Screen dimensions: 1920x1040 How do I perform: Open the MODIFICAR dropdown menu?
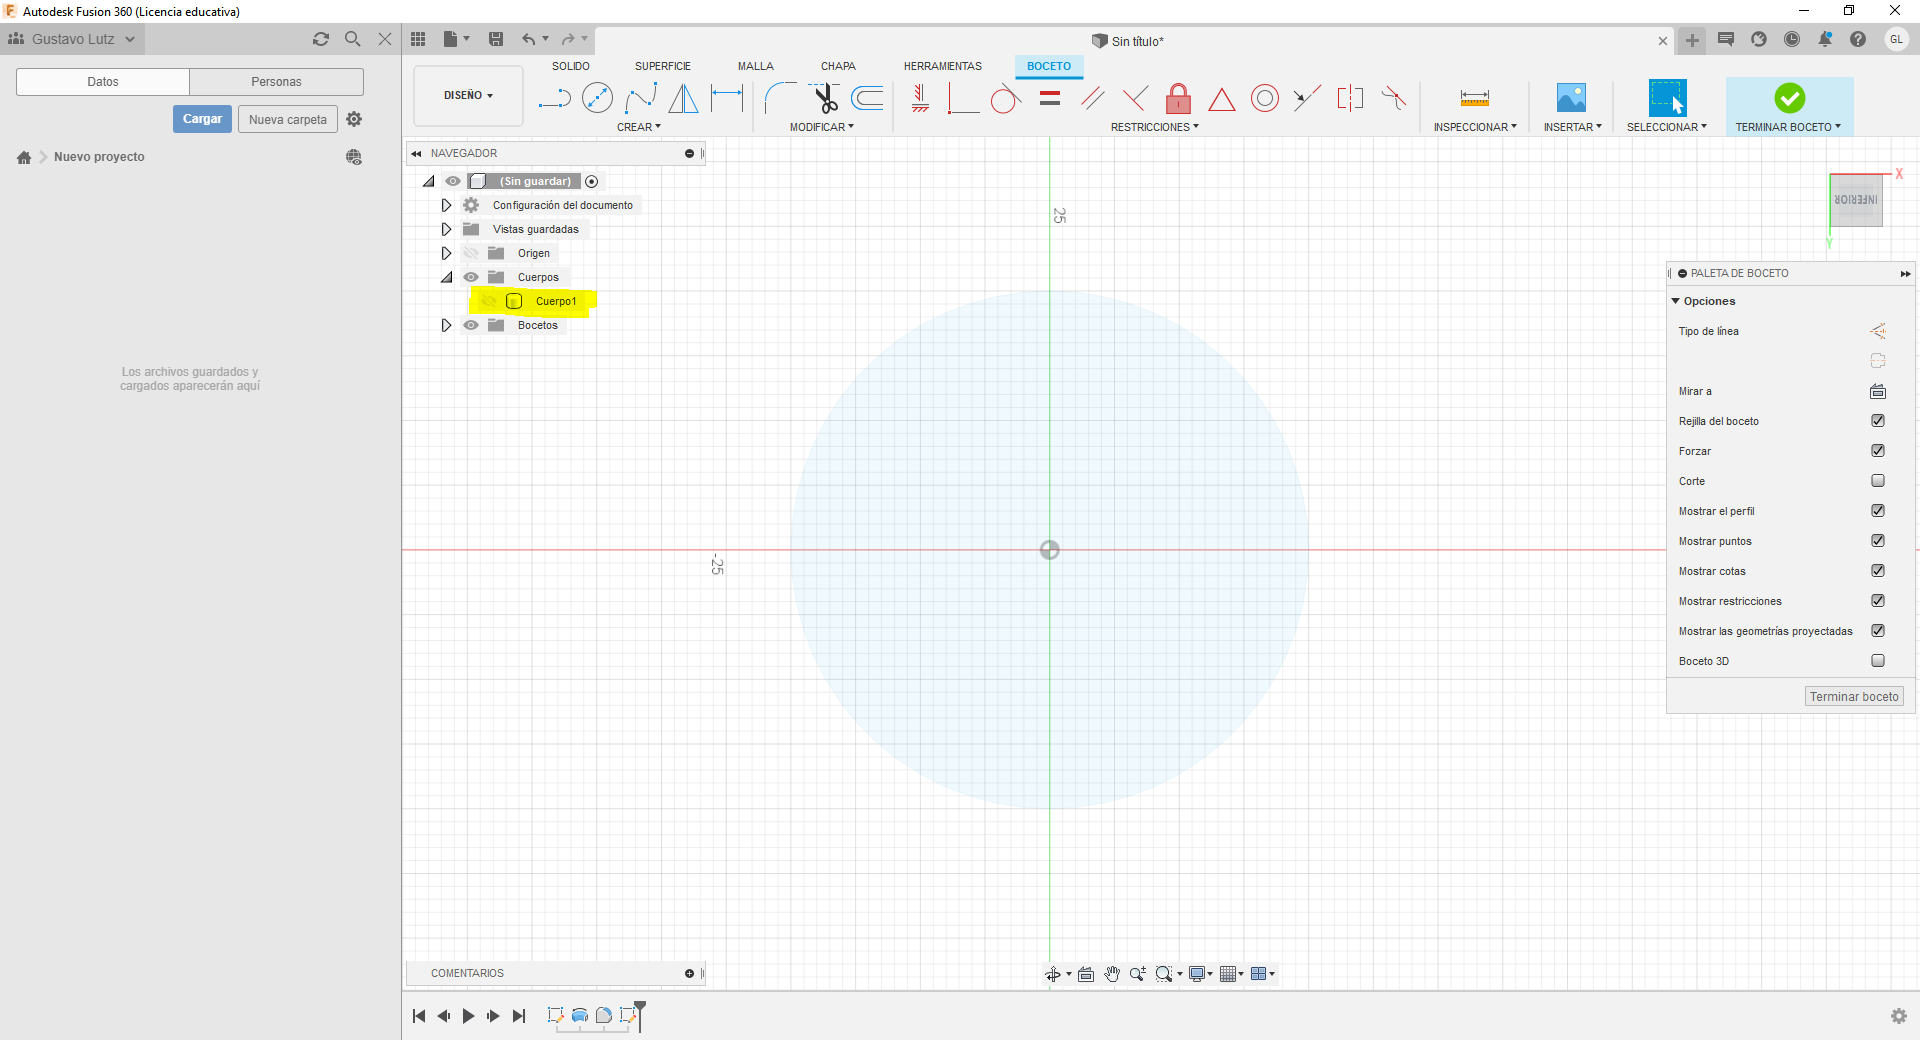(822, 127)
